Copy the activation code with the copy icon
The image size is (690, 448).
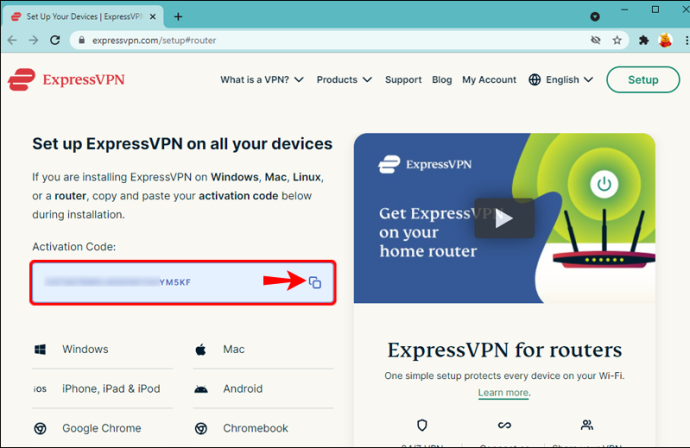coord(315,283)
